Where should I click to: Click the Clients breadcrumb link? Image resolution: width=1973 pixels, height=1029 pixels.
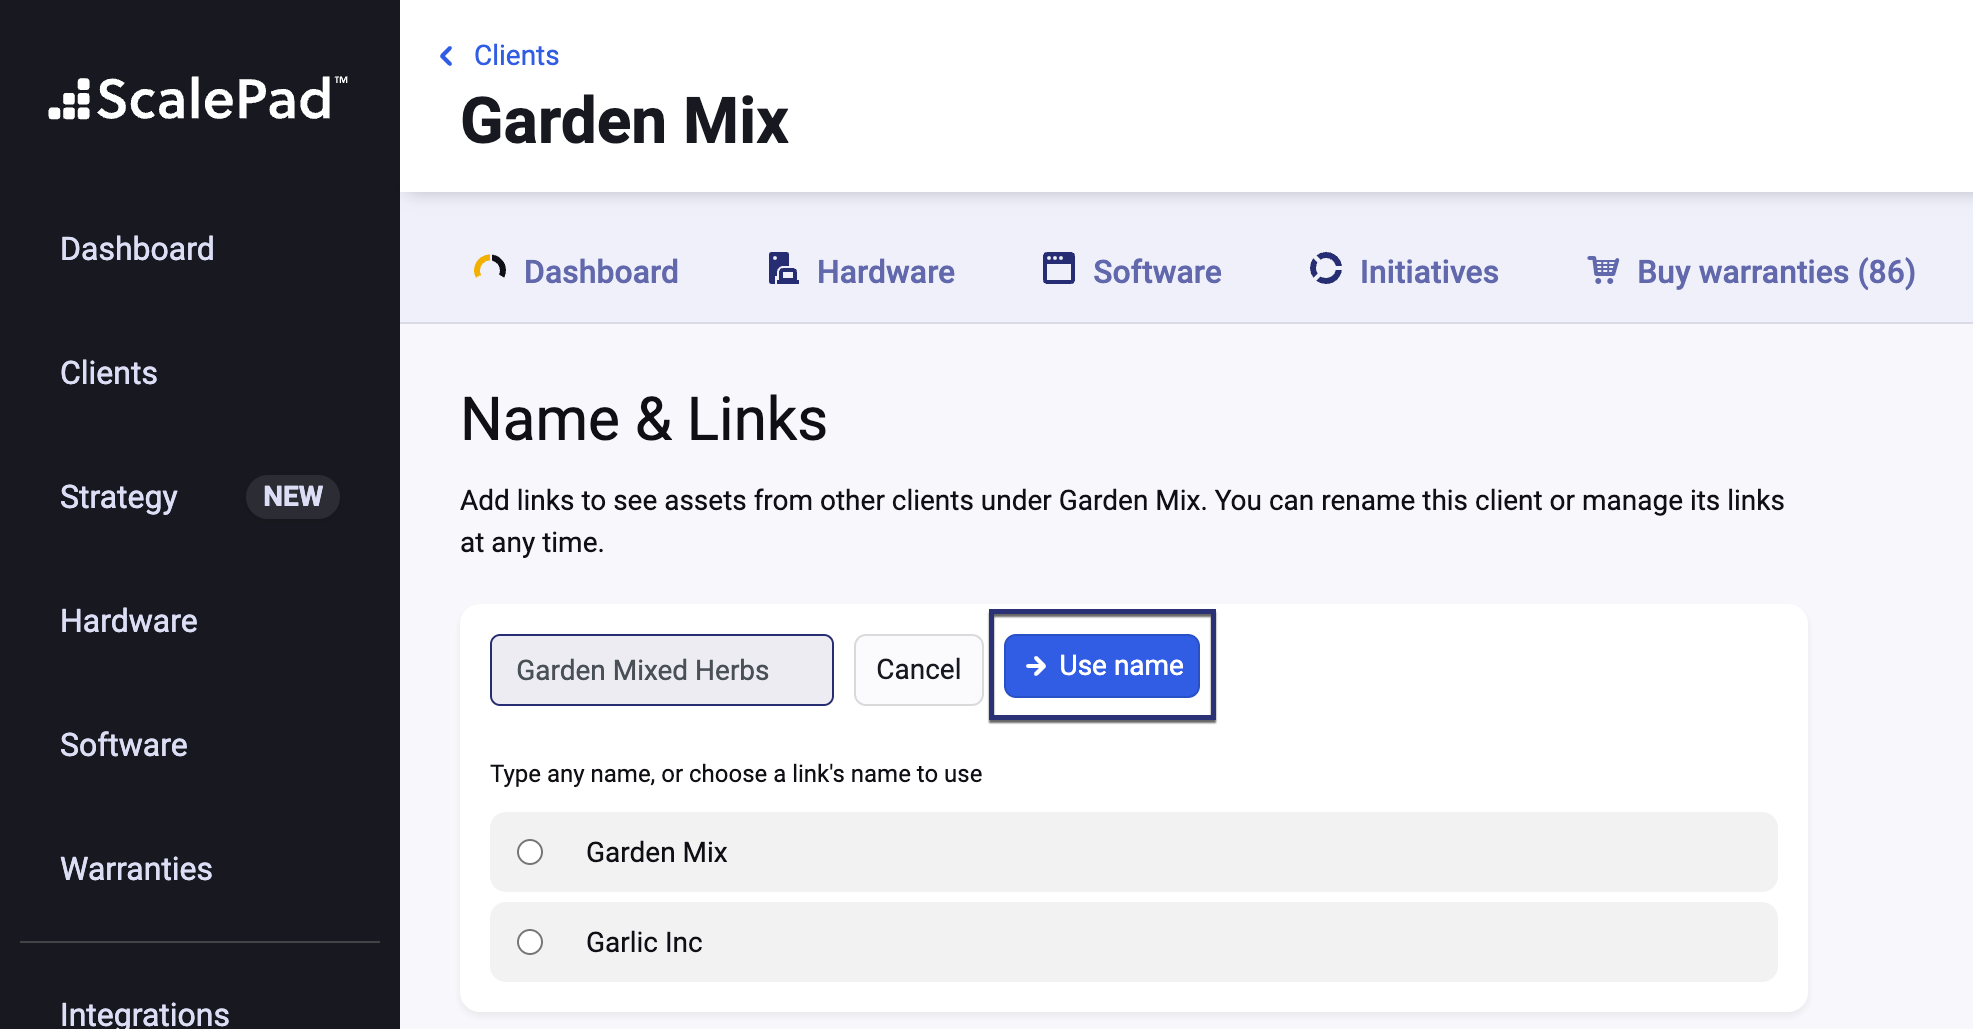point(516,55)
